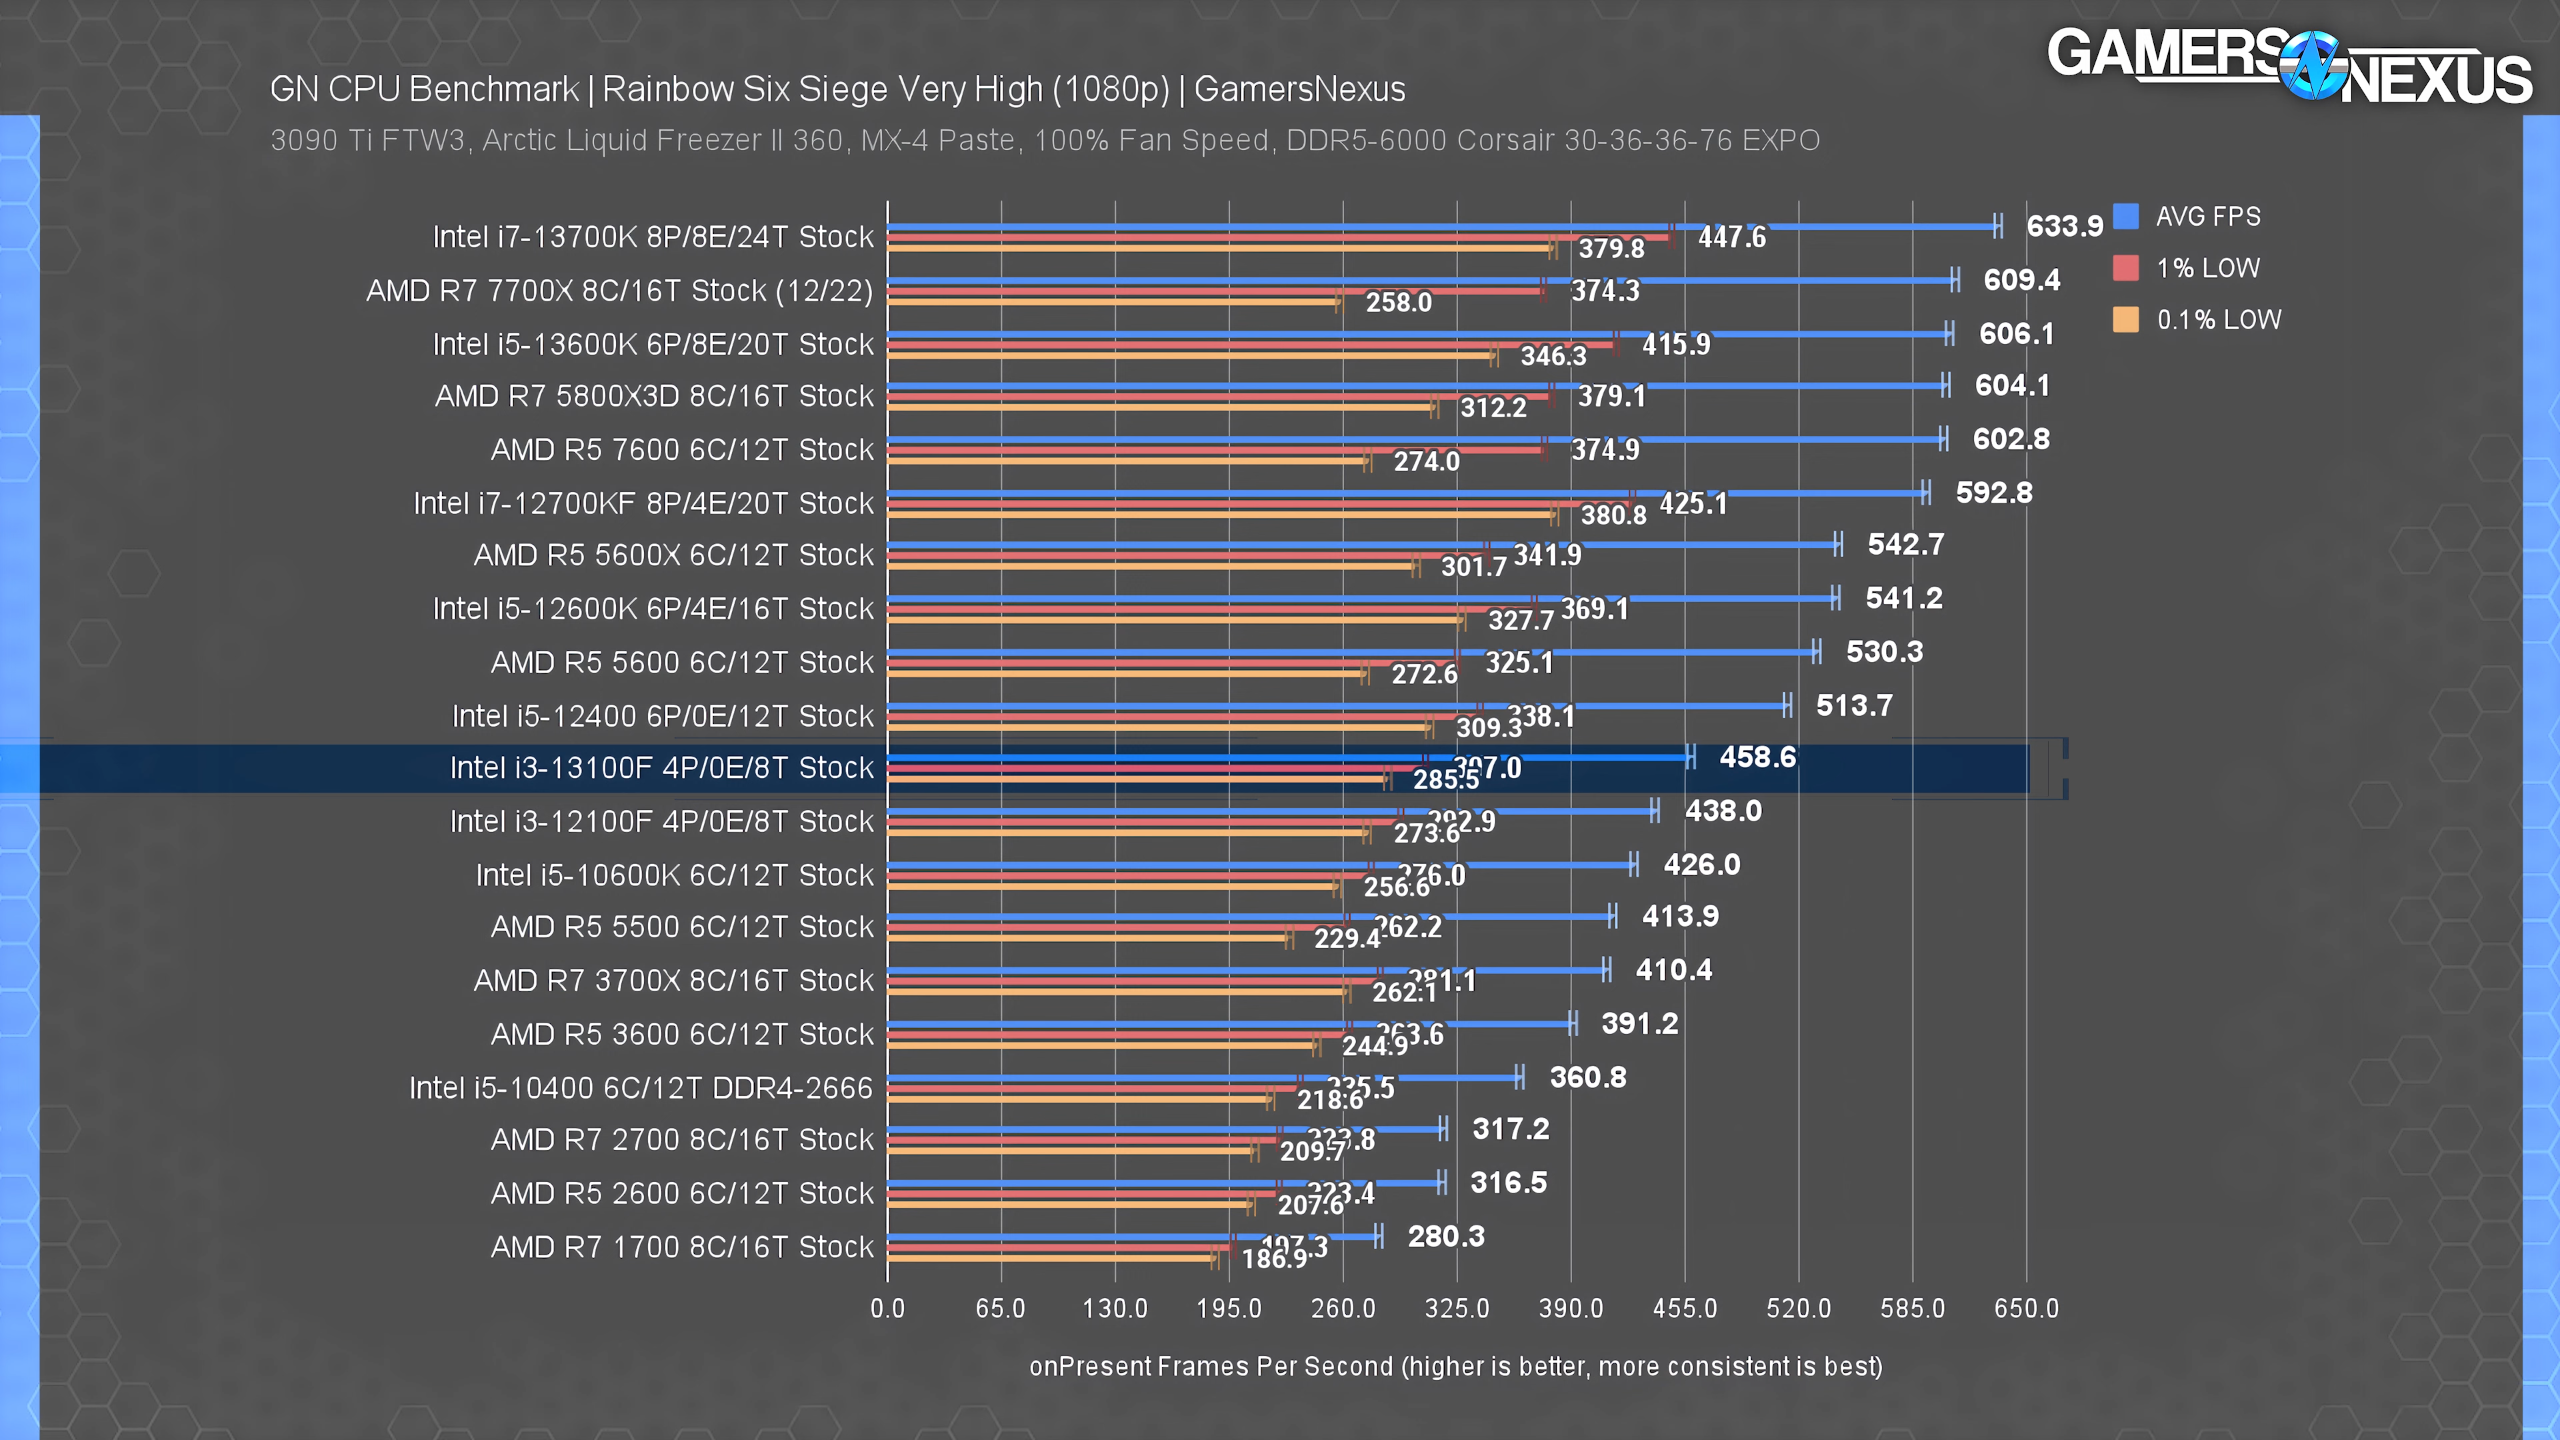Click the GamersNexus logo
Viewport: 2560px width, 1440px height.
point(2289,66)
